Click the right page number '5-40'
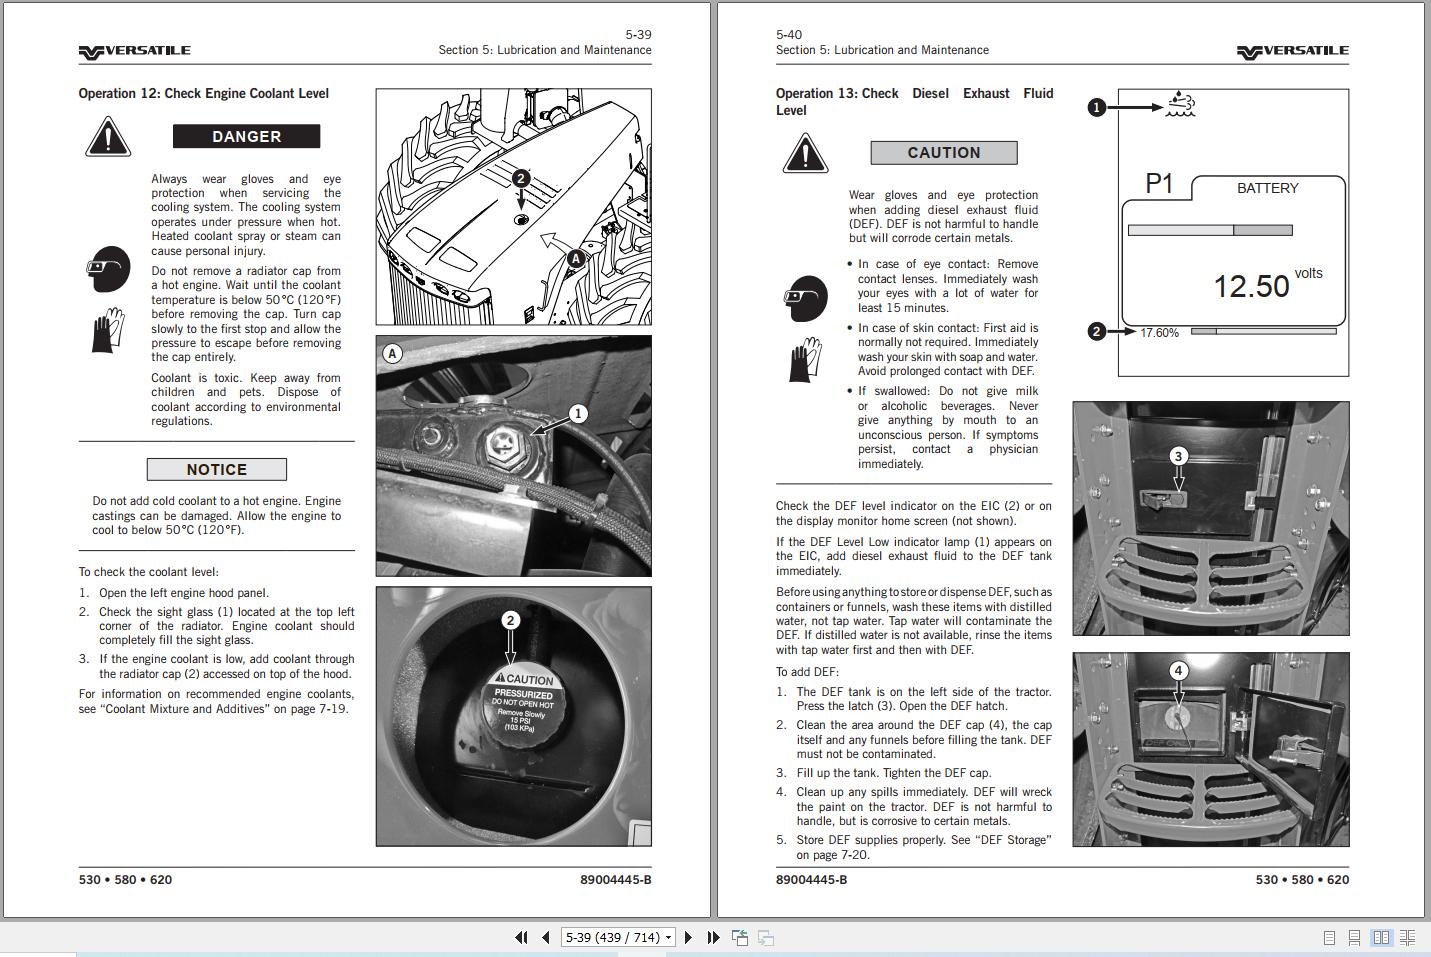 (x=789, y=35)
